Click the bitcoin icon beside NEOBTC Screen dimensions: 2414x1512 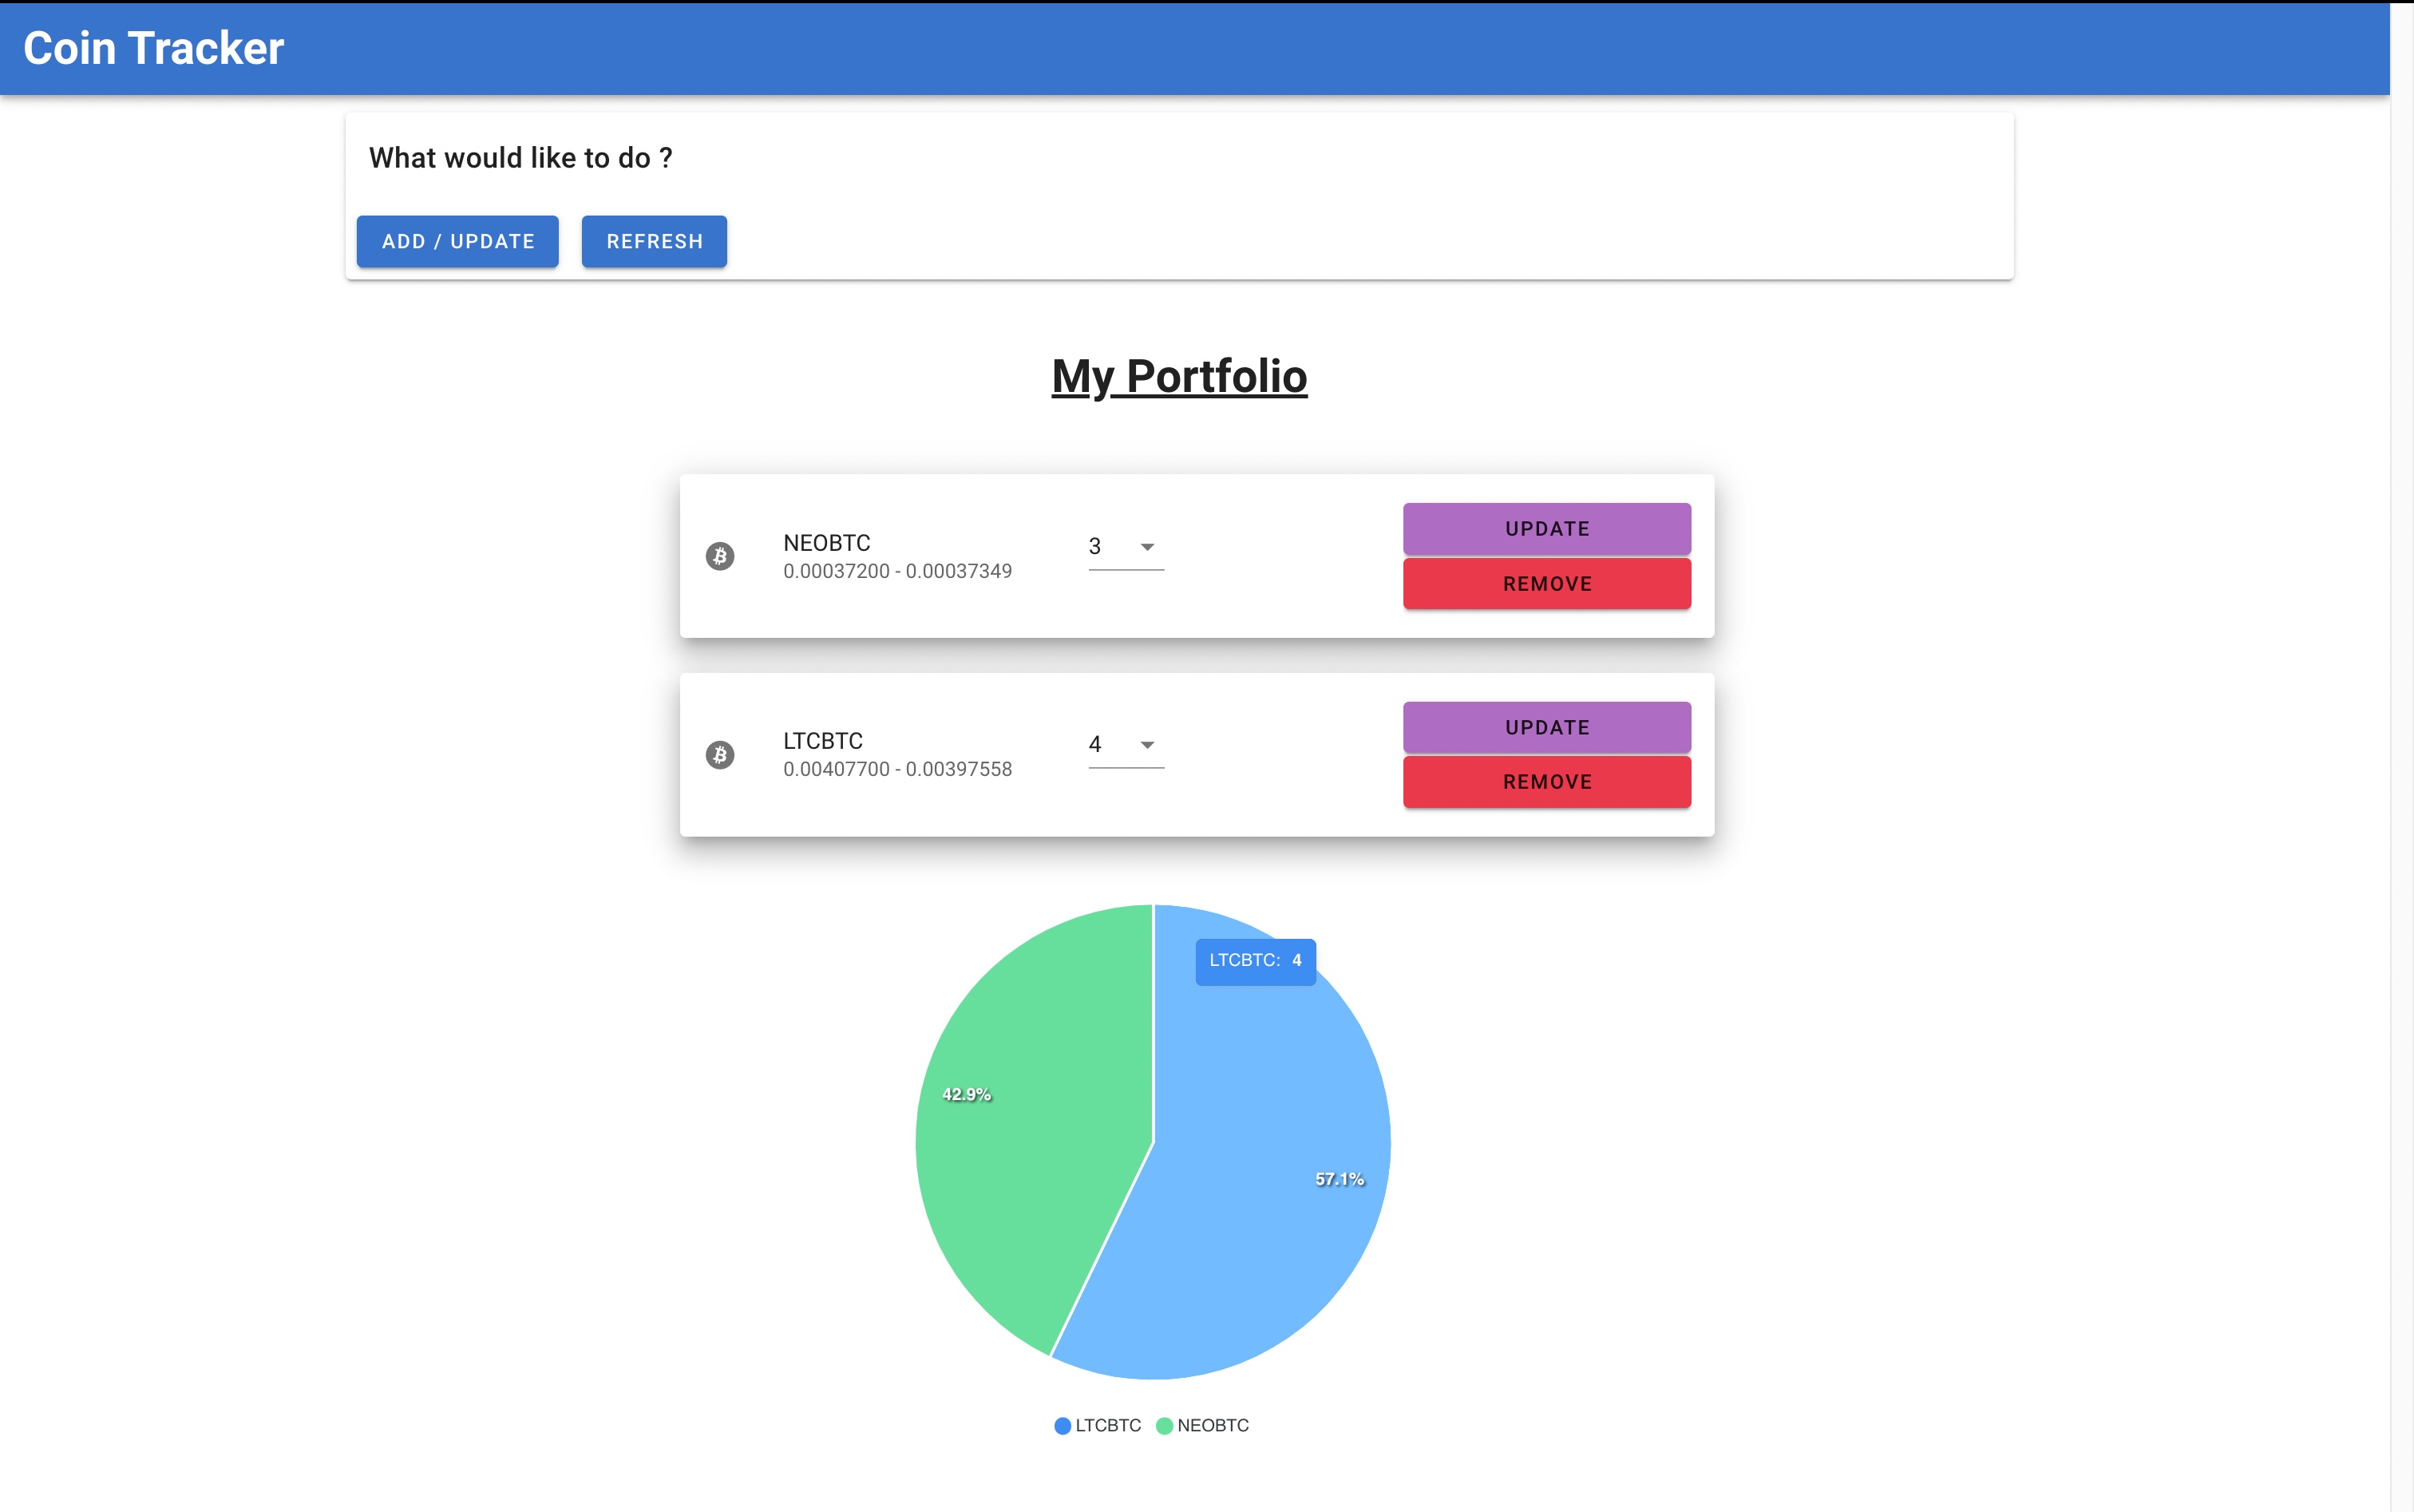click(x=720, y=556)
